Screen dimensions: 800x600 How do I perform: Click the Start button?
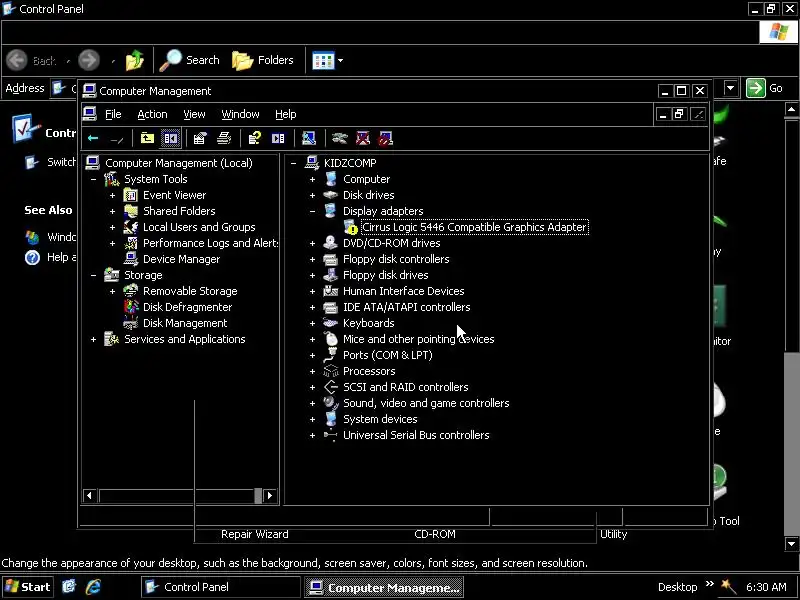point(28,587)
